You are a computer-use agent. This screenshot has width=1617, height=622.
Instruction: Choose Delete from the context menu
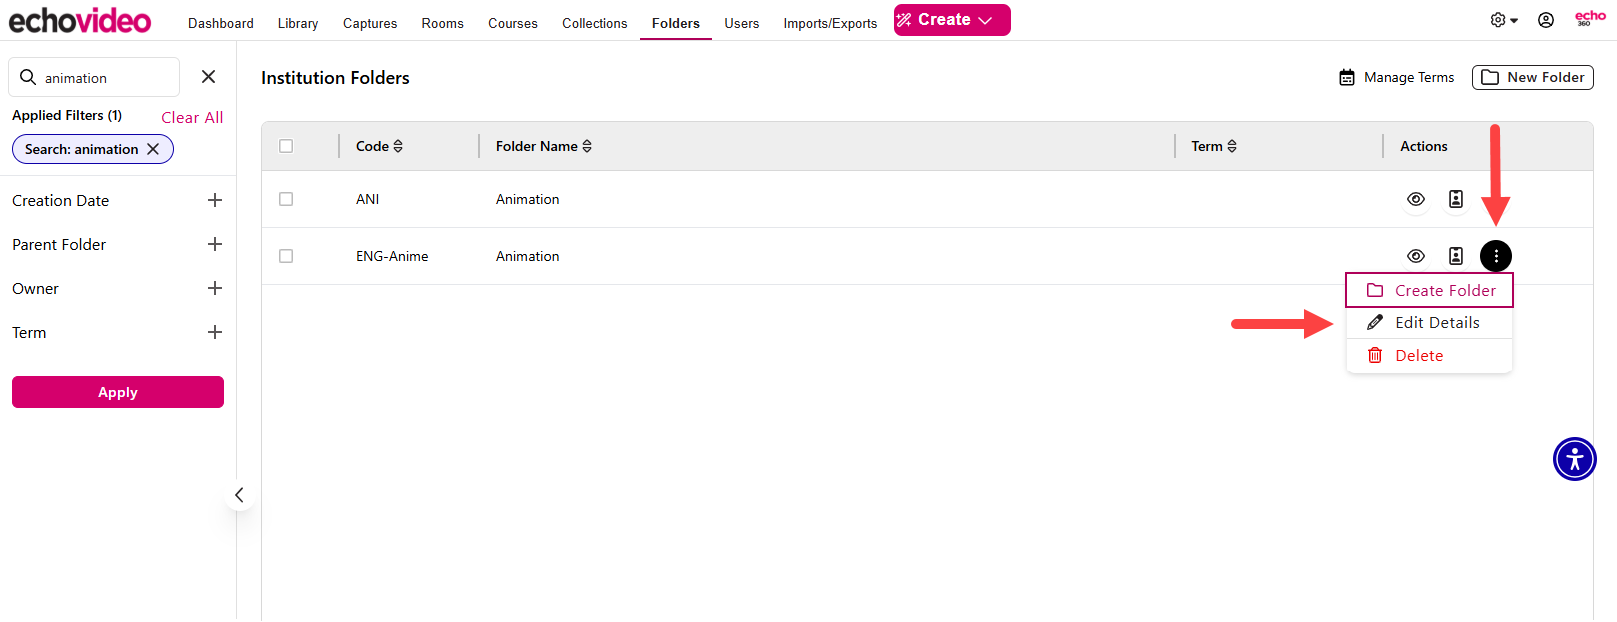click(1429, 355)
